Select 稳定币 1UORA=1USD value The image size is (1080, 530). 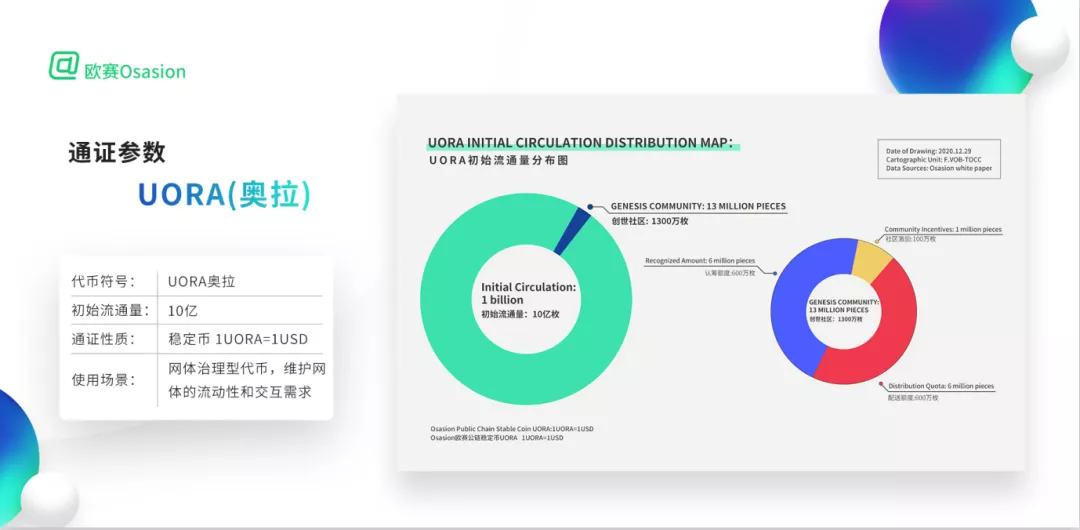tap(238, 339)
